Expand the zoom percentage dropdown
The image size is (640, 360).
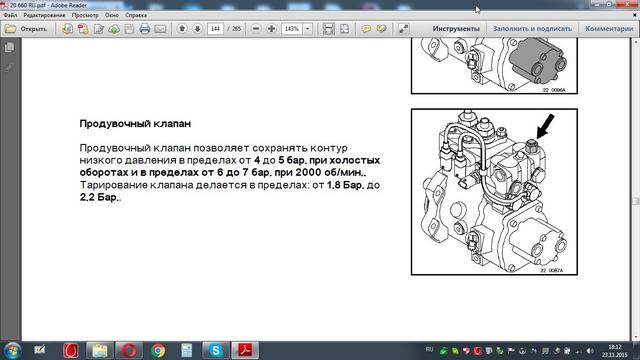[x=307, y=29]
